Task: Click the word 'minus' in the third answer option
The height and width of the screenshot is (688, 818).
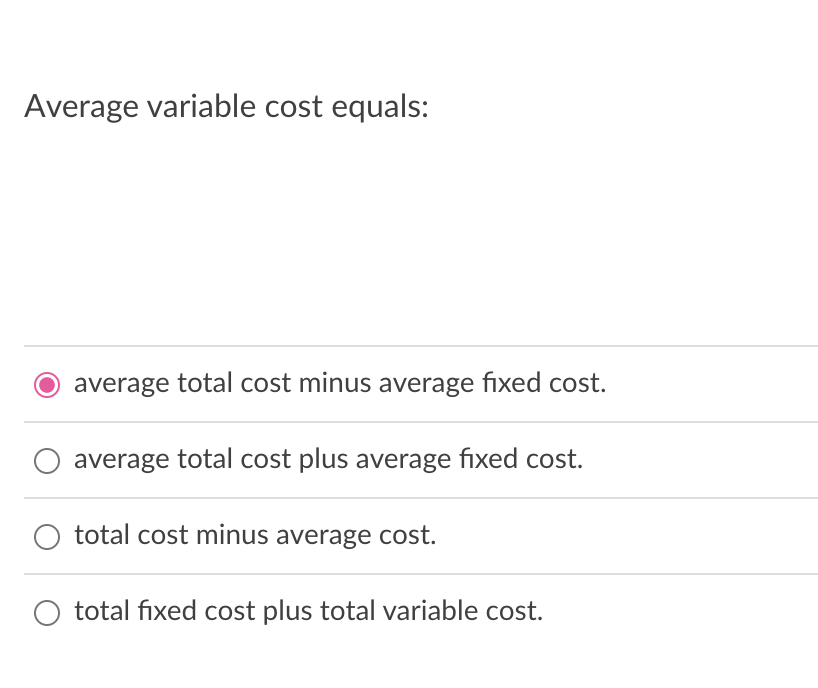Action: click(233, 535)
